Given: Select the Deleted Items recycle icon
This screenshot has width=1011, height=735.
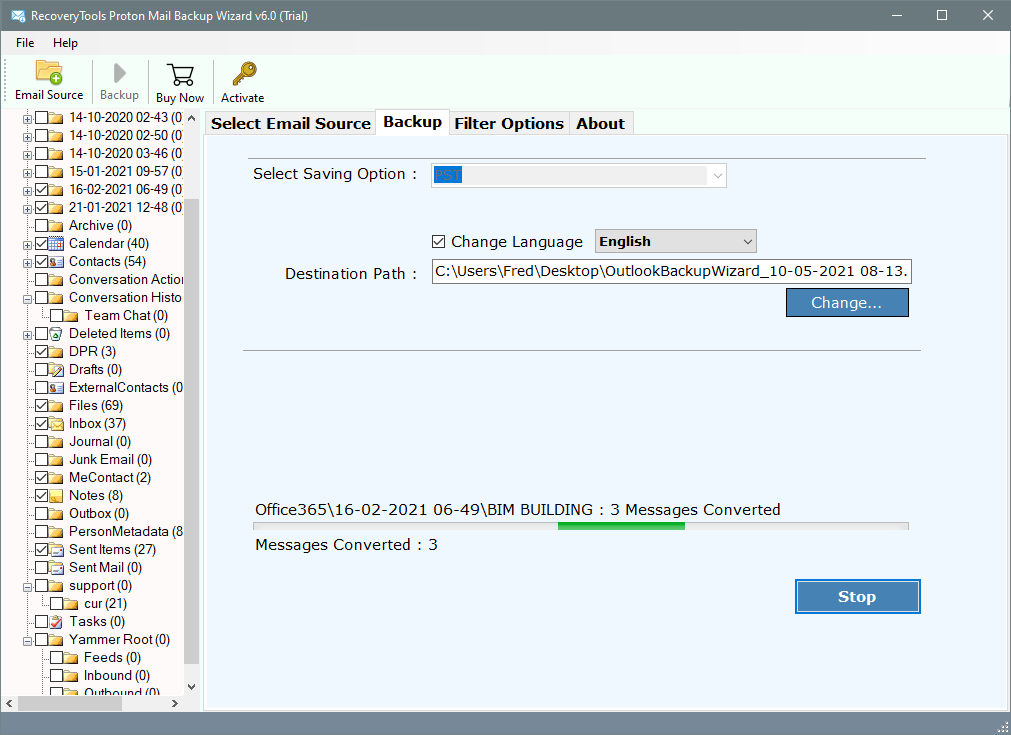Looking at the screenshot, I should (x=56, y=334).
